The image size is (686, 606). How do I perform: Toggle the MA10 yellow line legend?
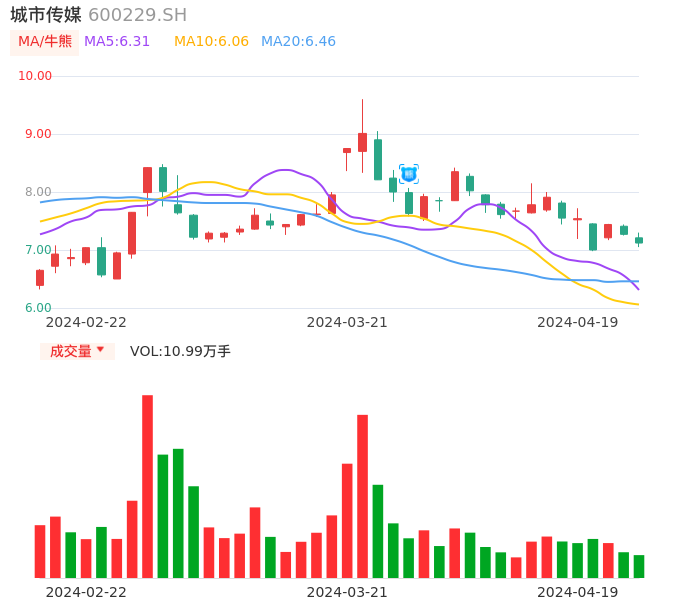pos(211,42)
